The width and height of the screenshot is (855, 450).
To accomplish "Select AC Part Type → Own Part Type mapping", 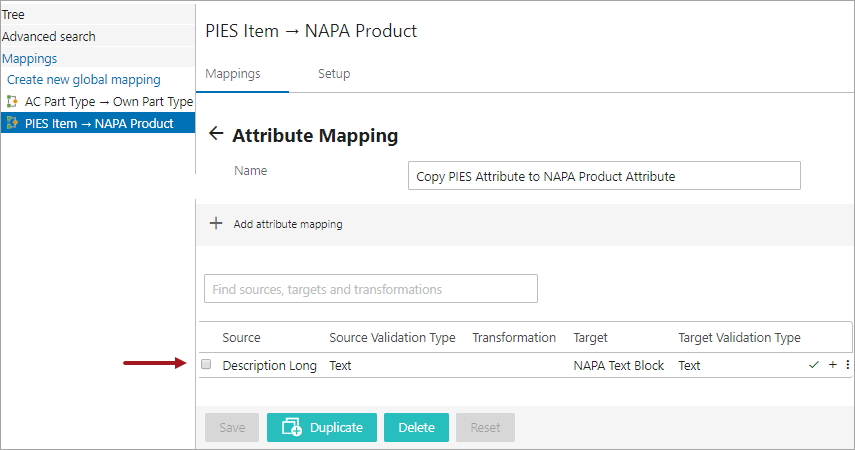I will coord(109,101).
